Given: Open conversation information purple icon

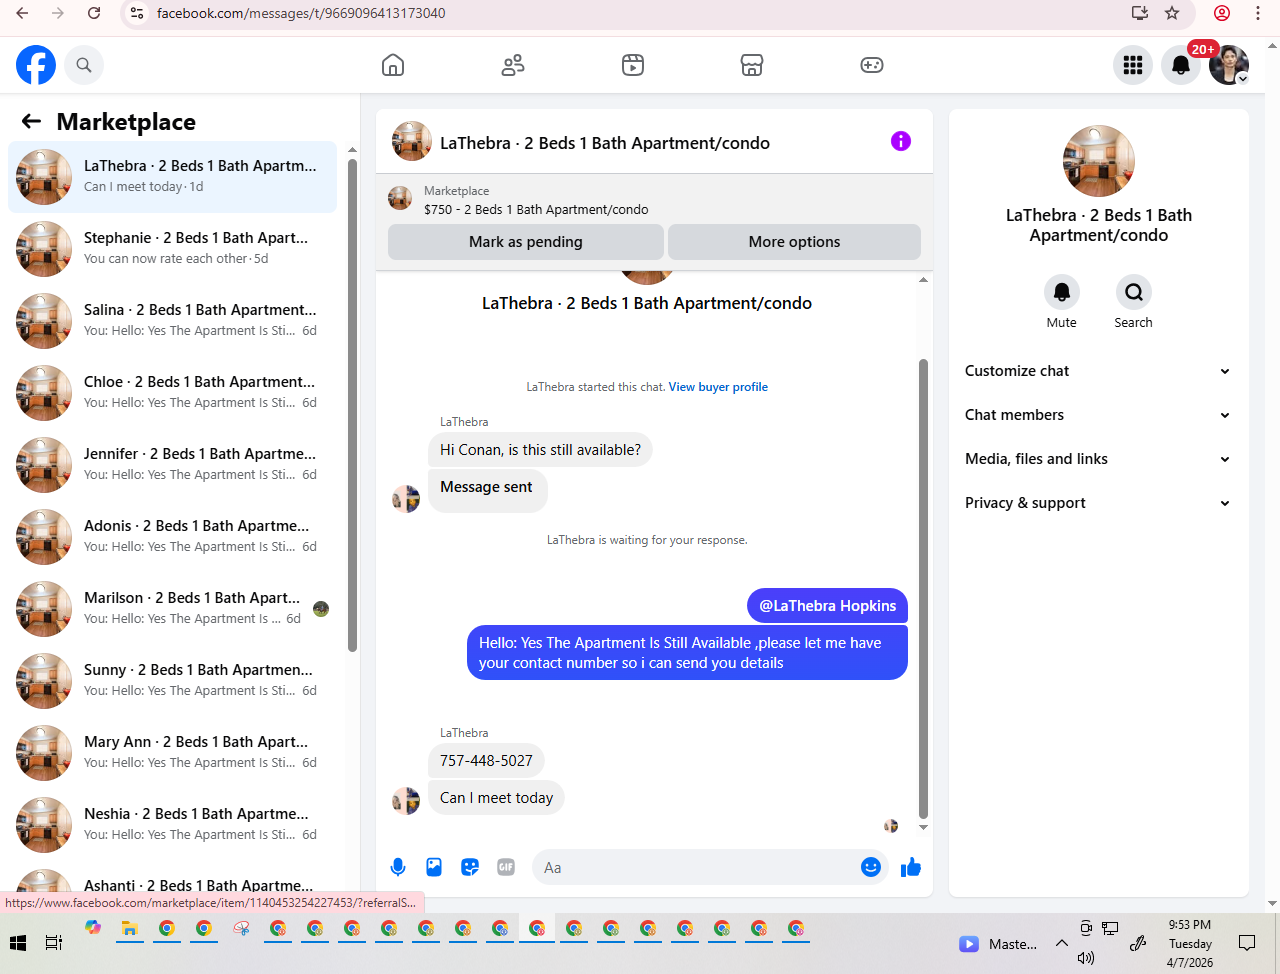Looking at the screenshot, I should pyautogui.click(x=901, y=141).
